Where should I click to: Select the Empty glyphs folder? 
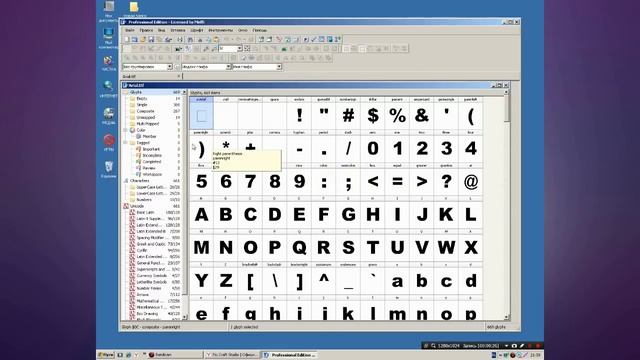(142, 98)
